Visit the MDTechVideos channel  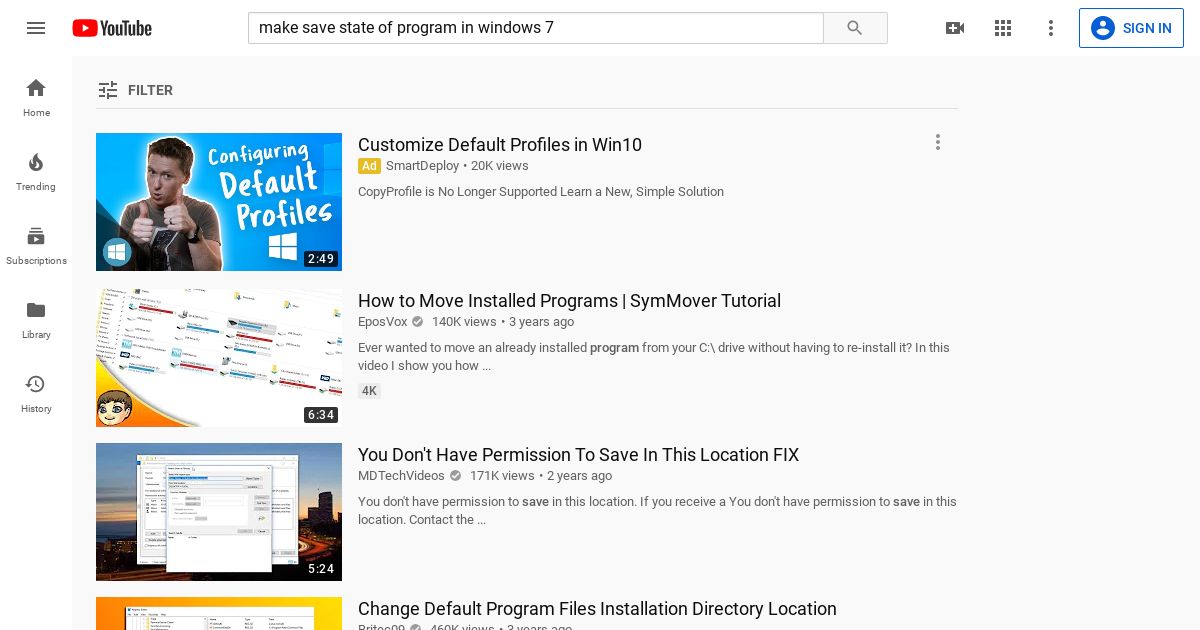[401, 476]
